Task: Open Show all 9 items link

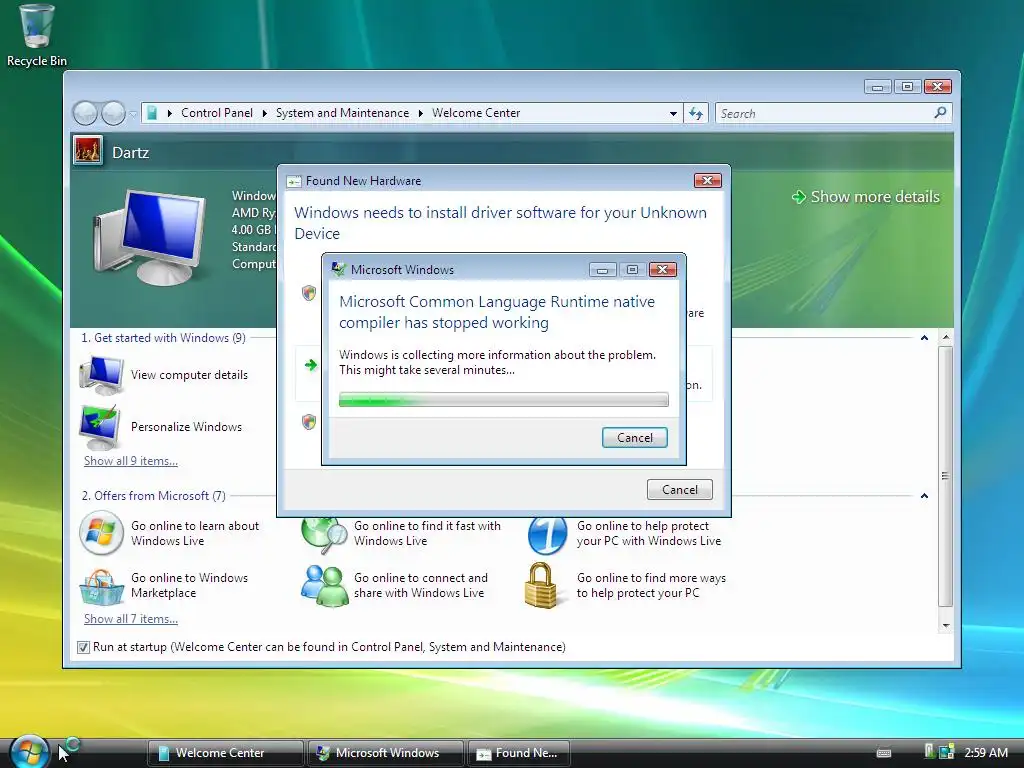Action: [x=131, y=461]
